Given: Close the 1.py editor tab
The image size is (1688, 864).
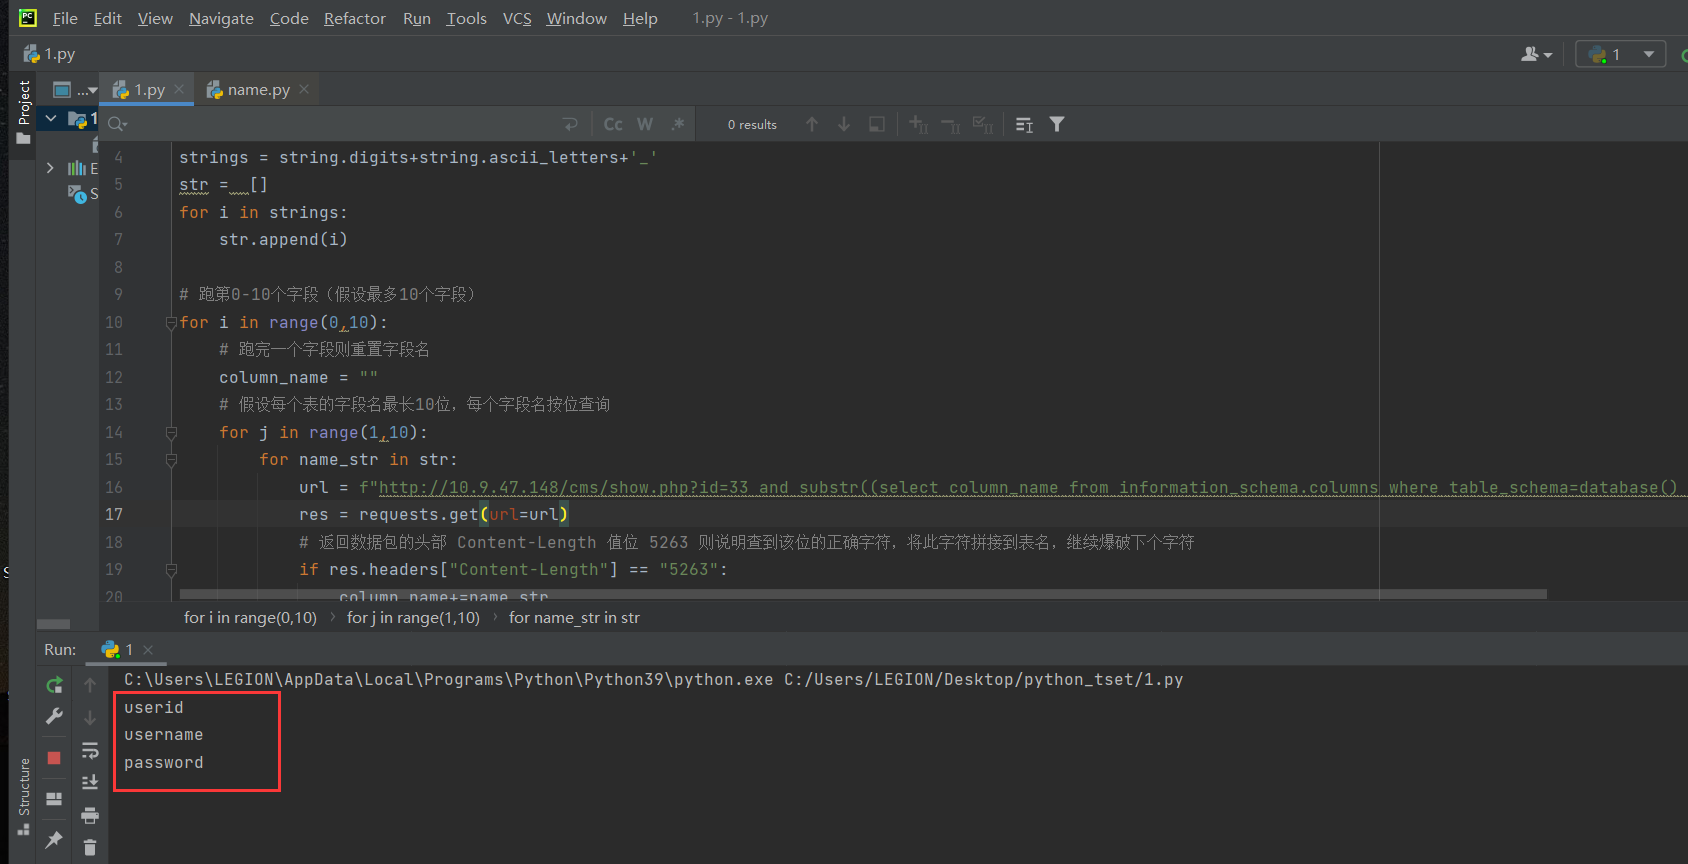Looking at the screenshot, I should [x=179, y=89].
